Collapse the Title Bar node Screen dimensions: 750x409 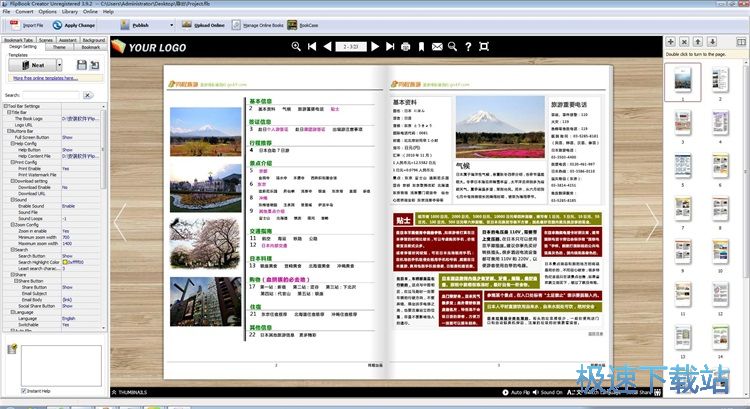(9, 112)
